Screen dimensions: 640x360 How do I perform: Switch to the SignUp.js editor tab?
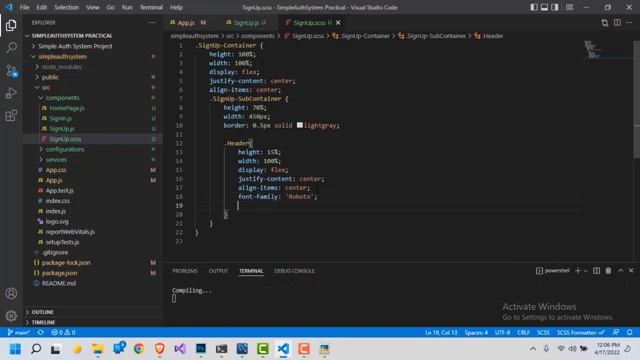click(246, 22)
